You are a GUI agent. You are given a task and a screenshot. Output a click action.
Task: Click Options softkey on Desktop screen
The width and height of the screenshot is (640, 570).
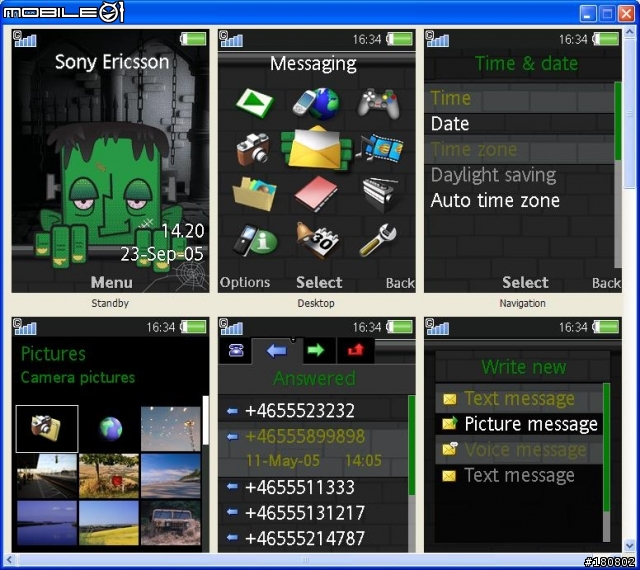point(245,283)
